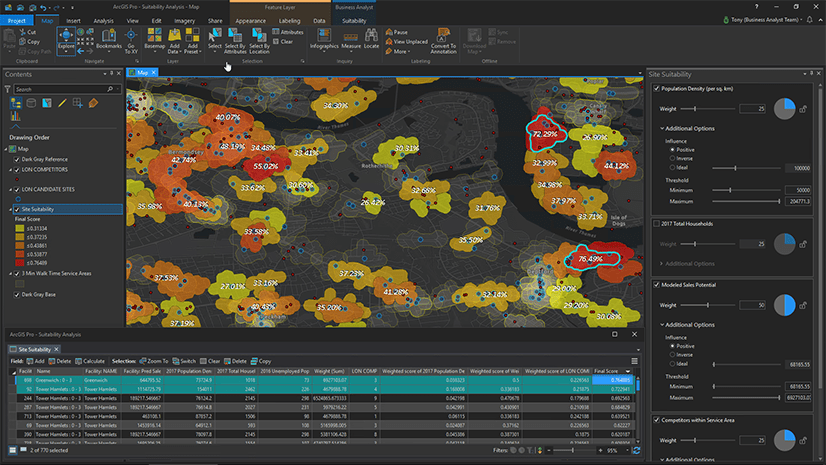This screenshot has width=826, height=465.
Task: Expand 2017 Total Households Additional Options
Action: [x=662, y=263]
